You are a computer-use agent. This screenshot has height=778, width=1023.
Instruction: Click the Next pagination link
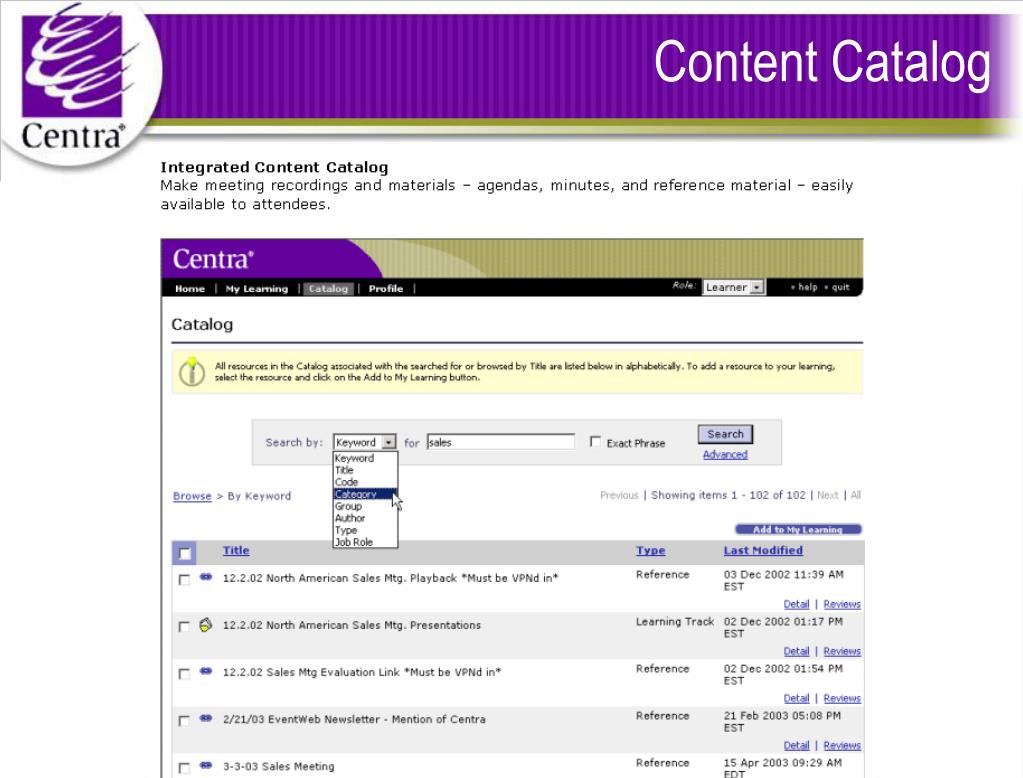[827, 495]
